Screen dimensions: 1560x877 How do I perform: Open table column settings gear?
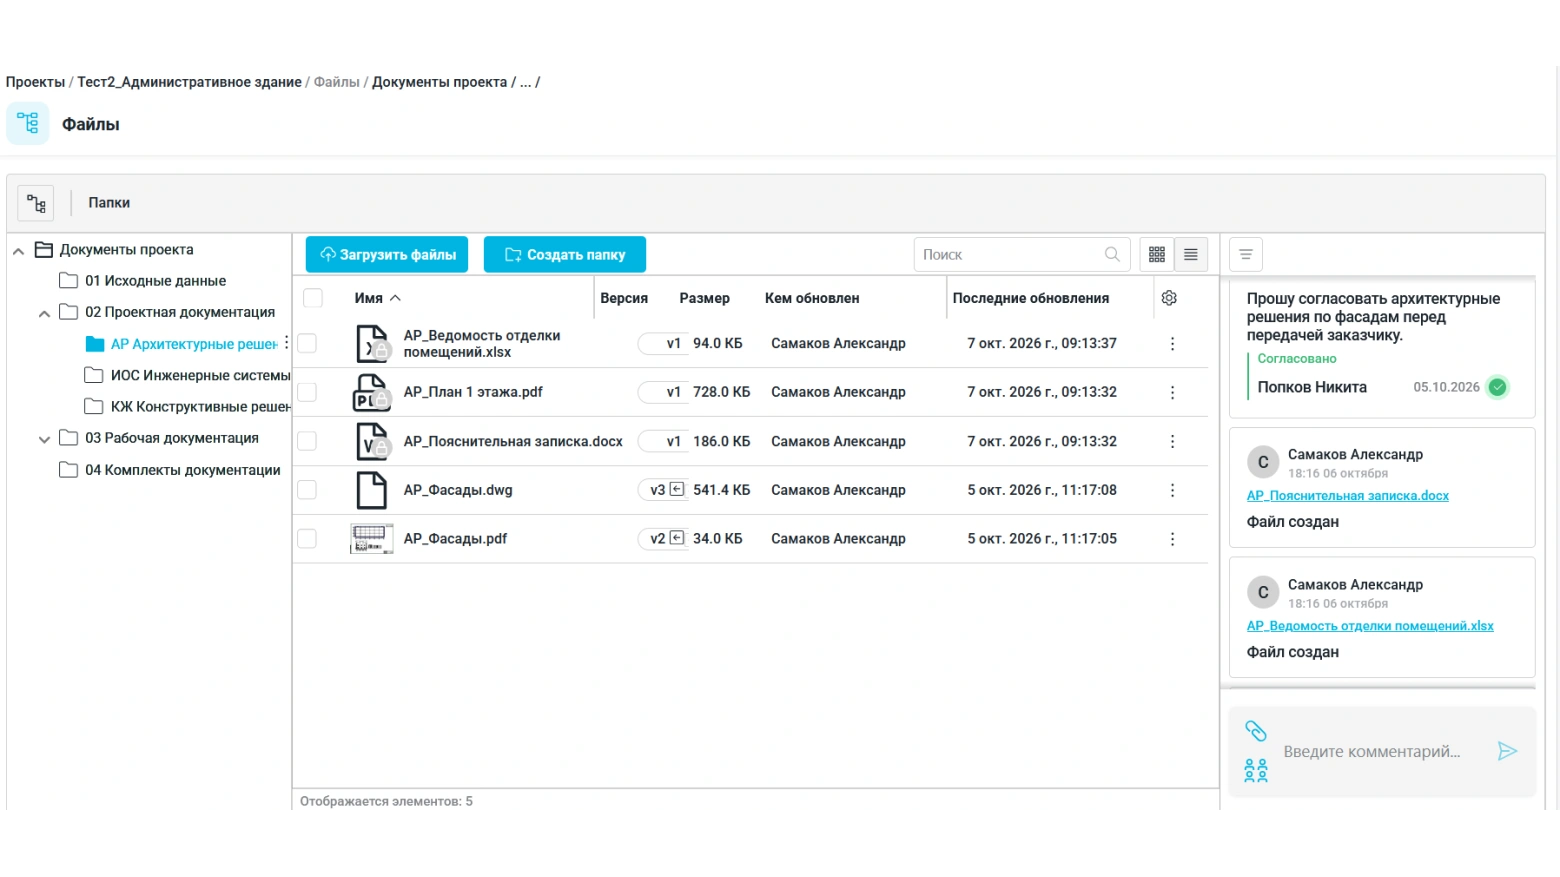tap(1169, 298)
